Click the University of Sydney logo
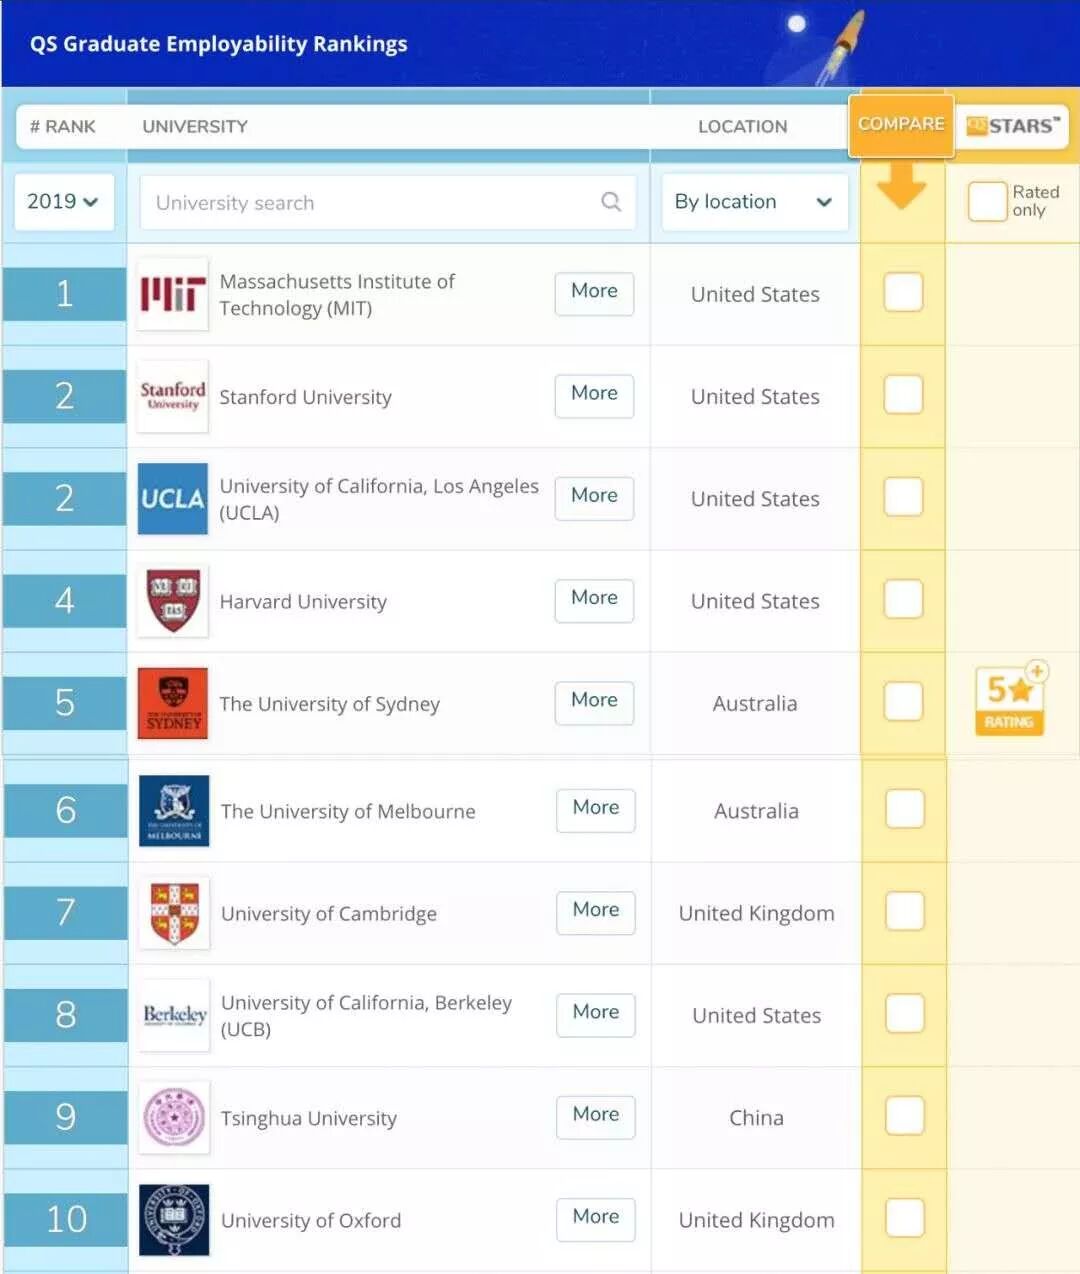Image resolution: width=1080 pixels, height=1274 pixels. tap(173, 703)
